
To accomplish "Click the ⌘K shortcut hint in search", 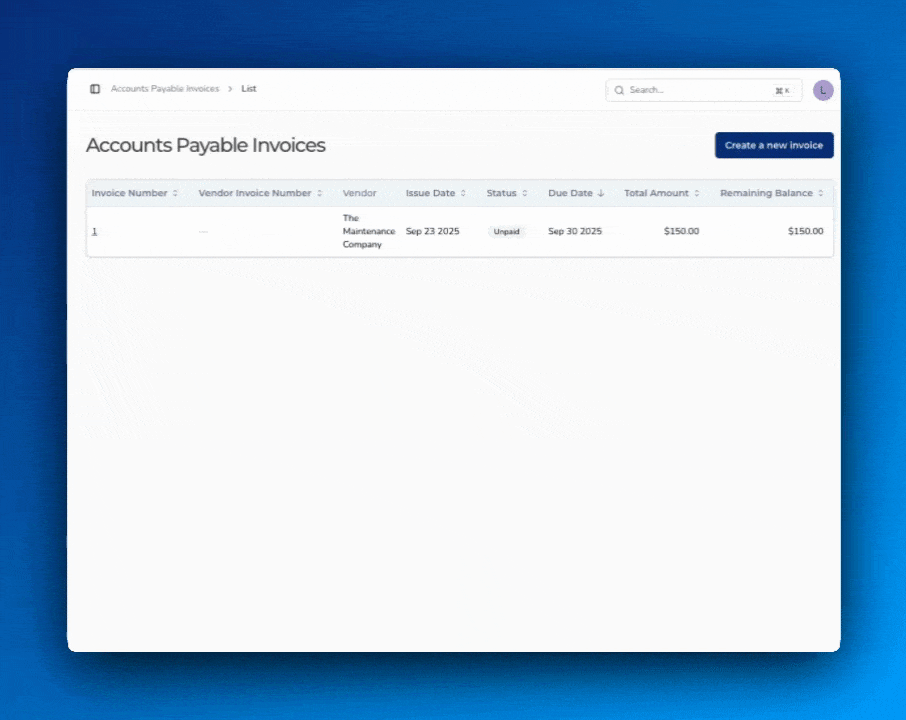I will coord(782,90).
